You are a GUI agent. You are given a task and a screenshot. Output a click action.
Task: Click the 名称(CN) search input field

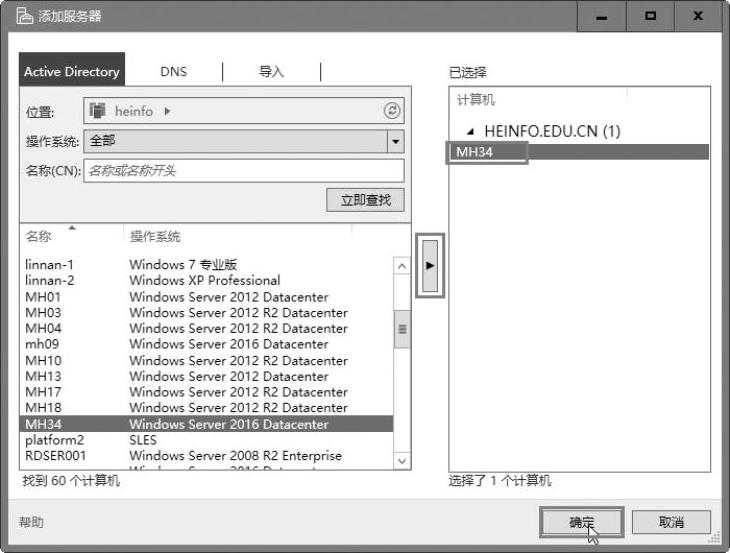coord(243,170)
